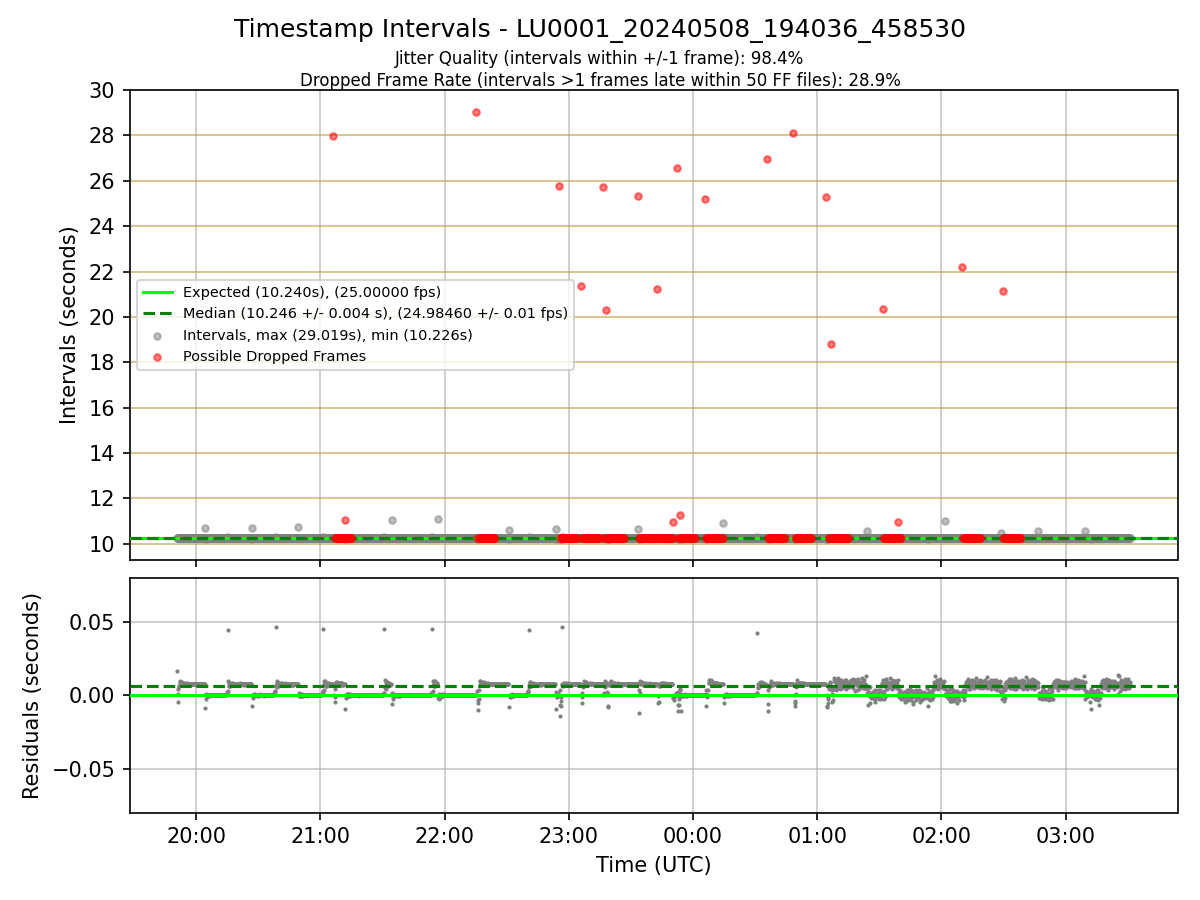Click the Residuals (seconds) y-axis label
The image size is (1200, 900).
tap(32, 696)
